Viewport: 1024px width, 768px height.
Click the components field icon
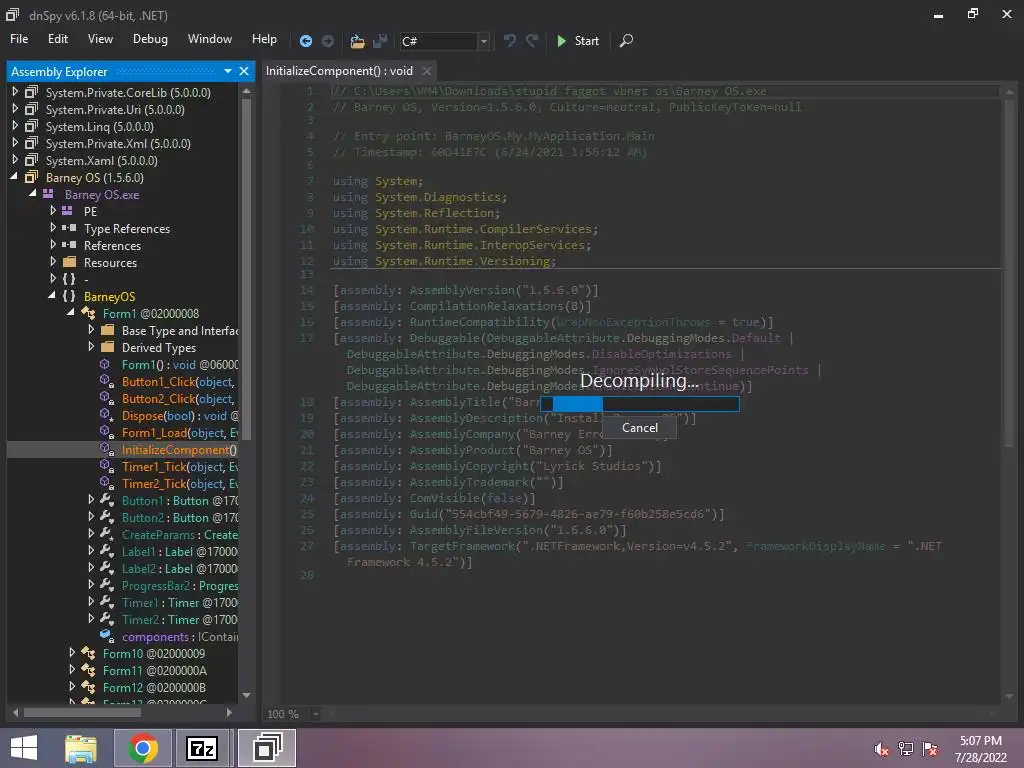pos(106,636)
